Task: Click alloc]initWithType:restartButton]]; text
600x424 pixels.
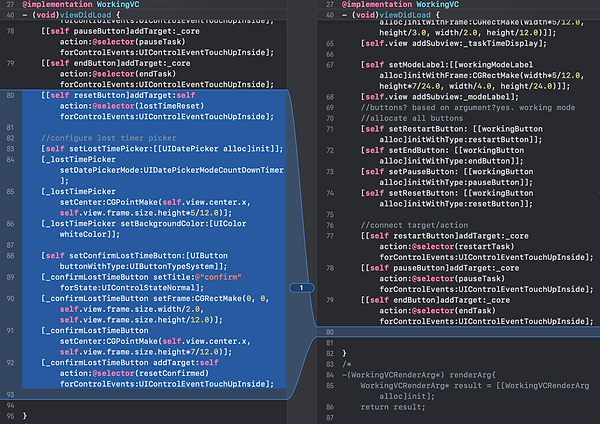Action: (x=461, y=140)
